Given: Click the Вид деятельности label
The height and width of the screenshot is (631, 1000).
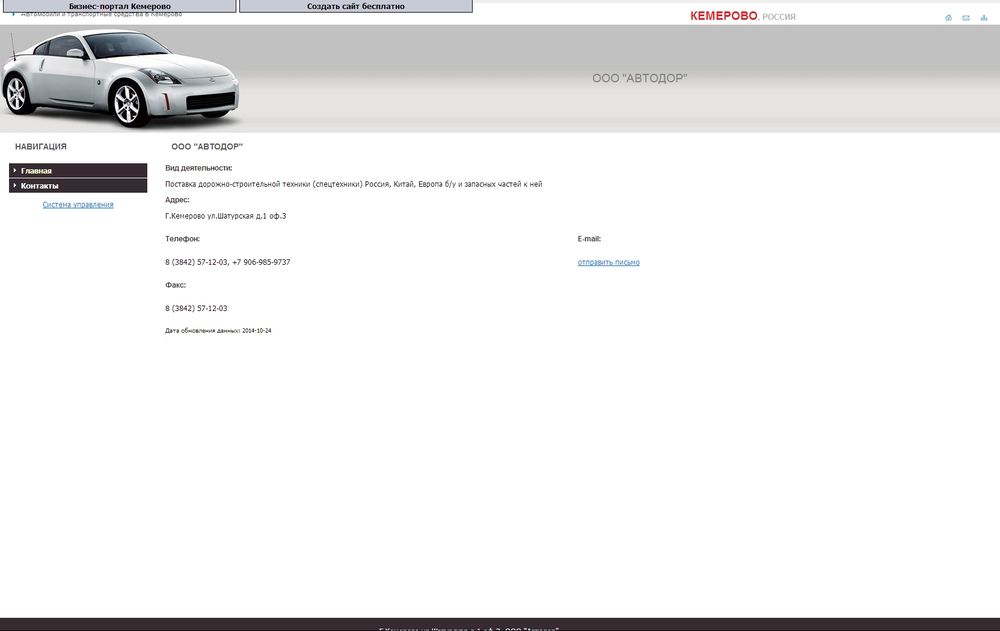Looking at the screenshot, I should (199, 168).
